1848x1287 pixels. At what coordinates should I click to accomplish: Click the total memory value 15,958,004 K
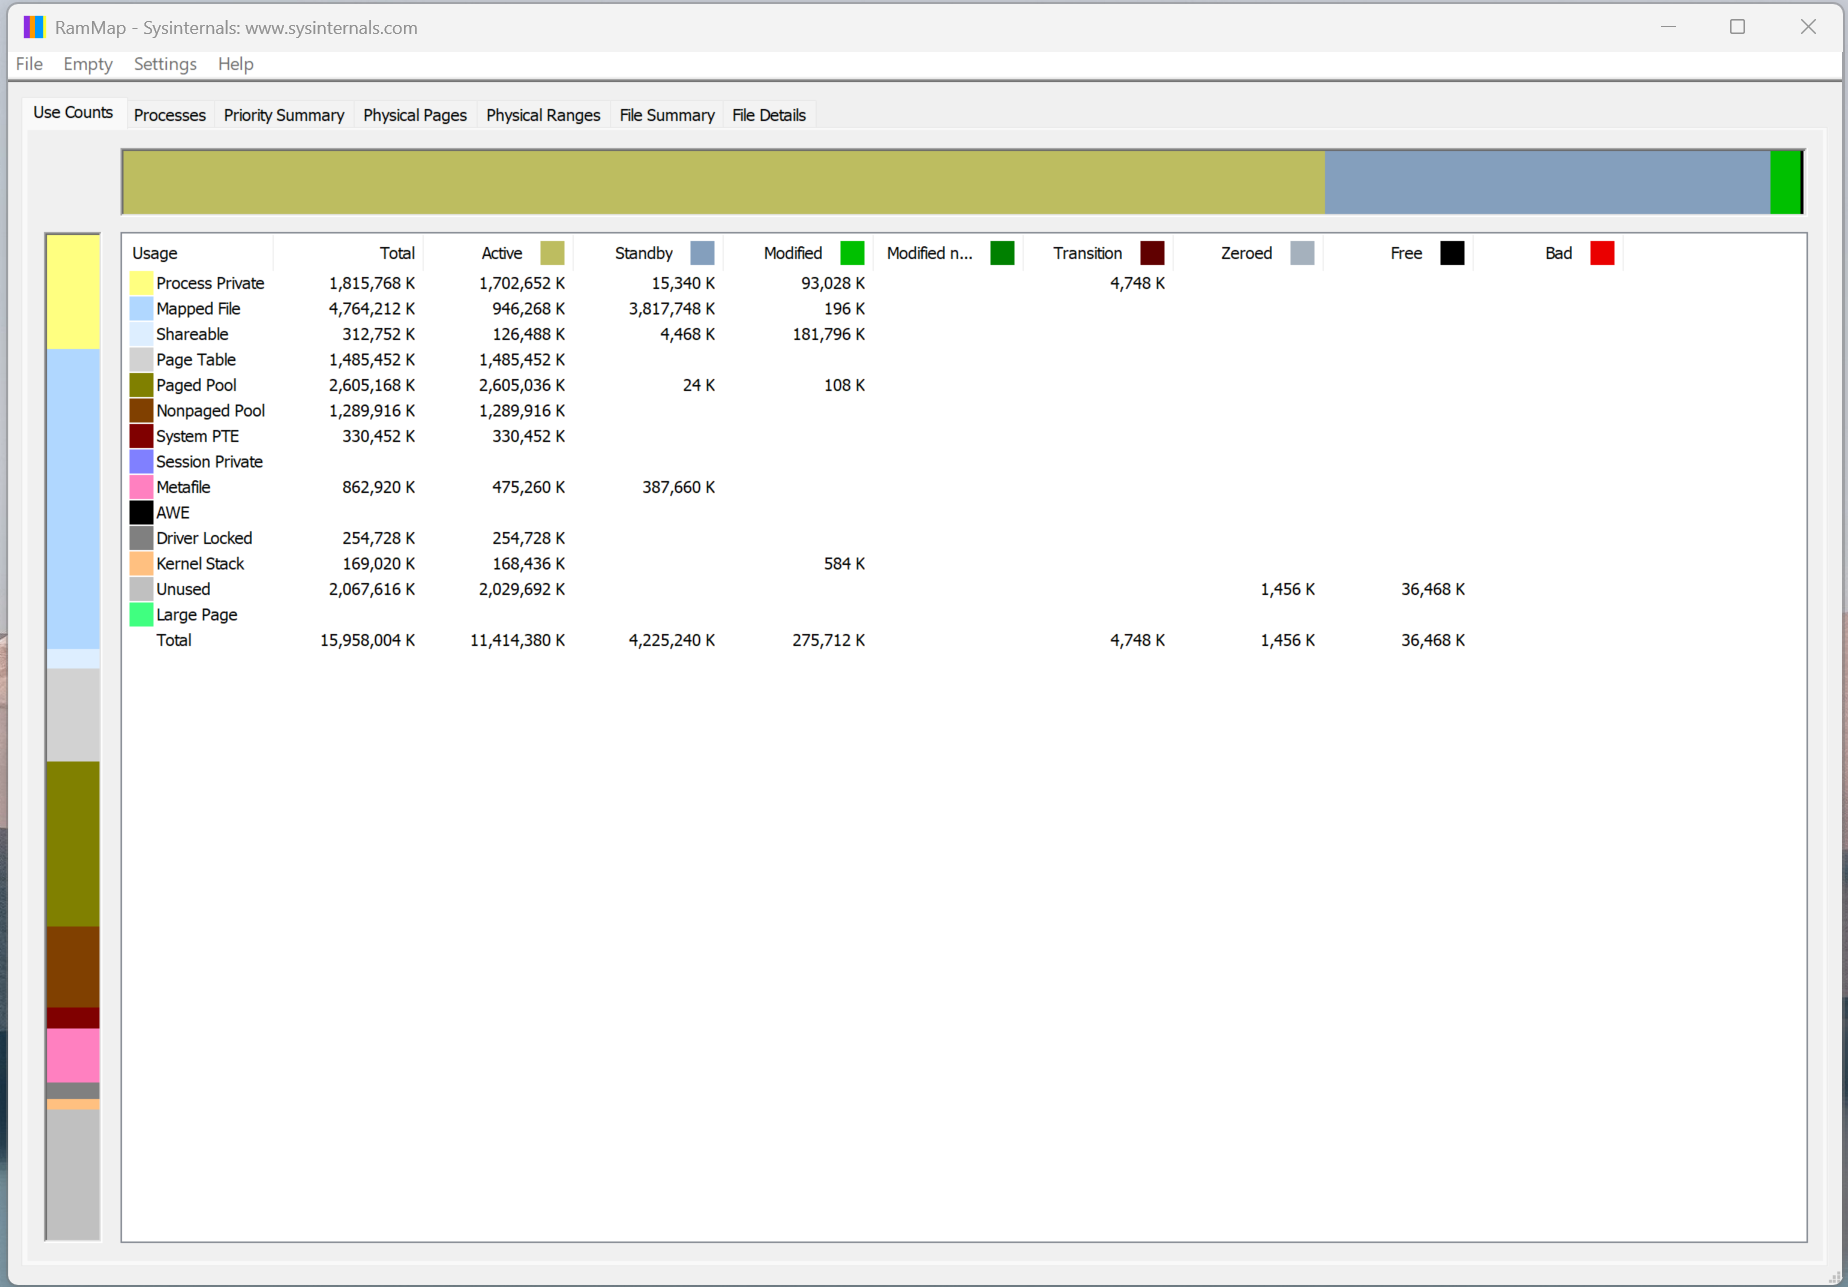click(x=367, y=640)
